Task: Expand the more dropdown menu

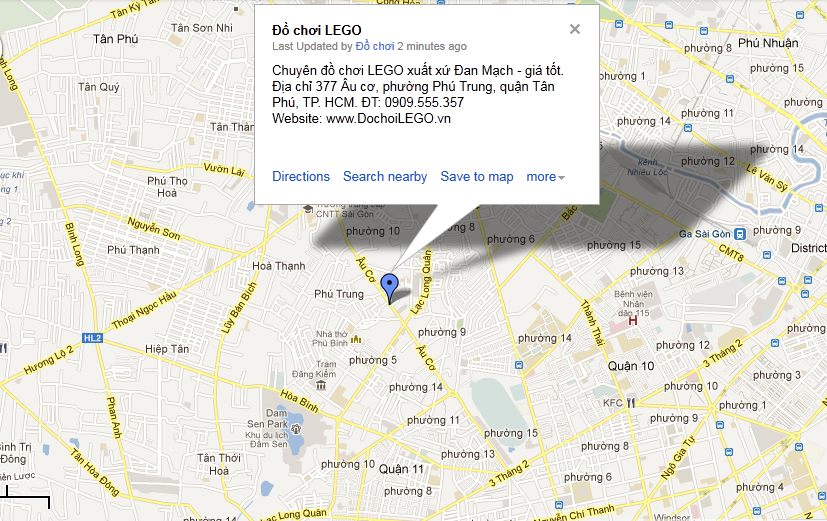Action: click(545, 177)
